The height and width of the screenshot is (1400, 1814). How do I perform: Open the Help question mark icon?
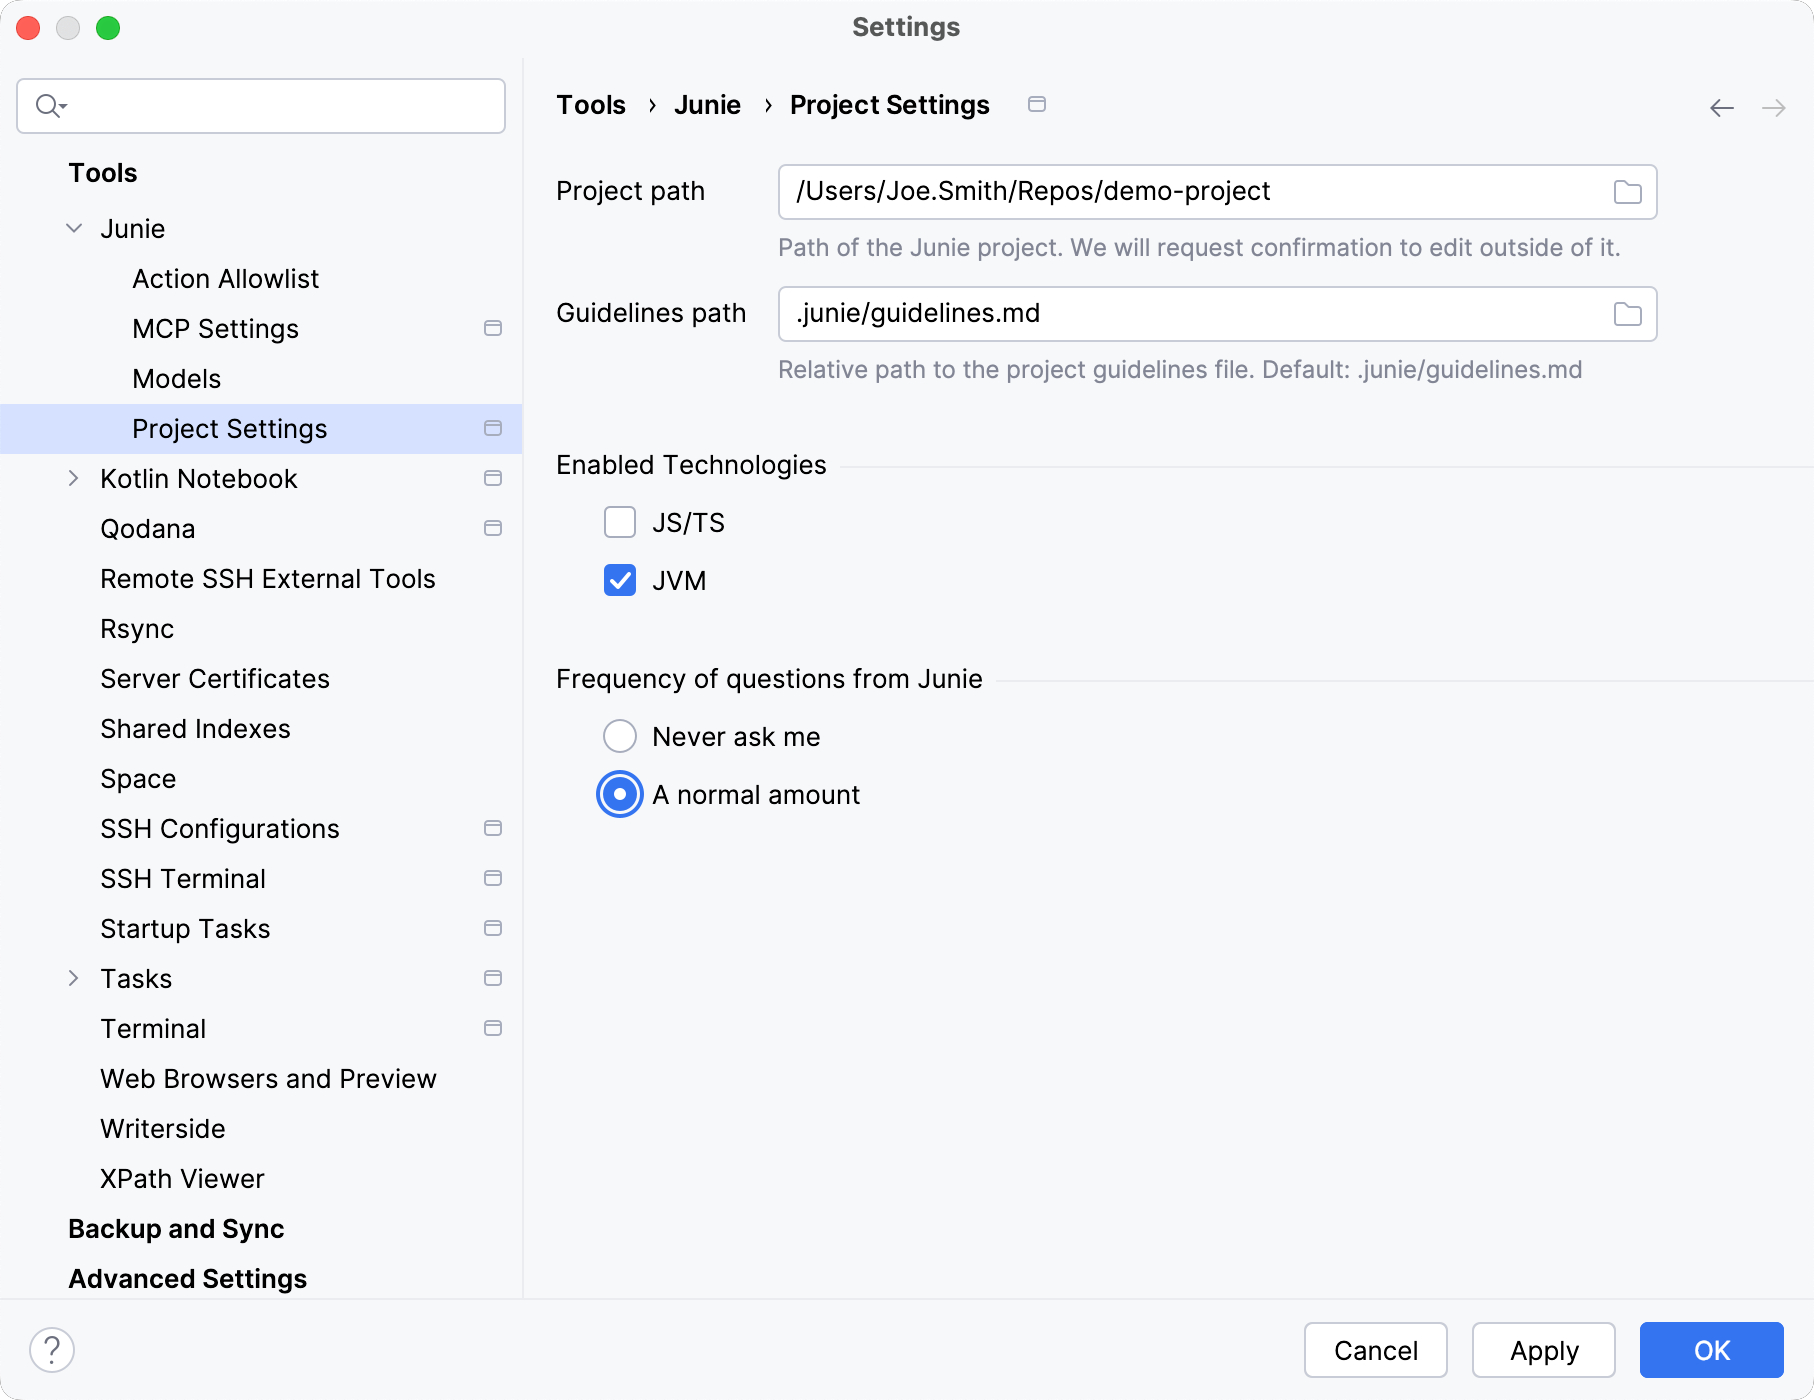53,1349
